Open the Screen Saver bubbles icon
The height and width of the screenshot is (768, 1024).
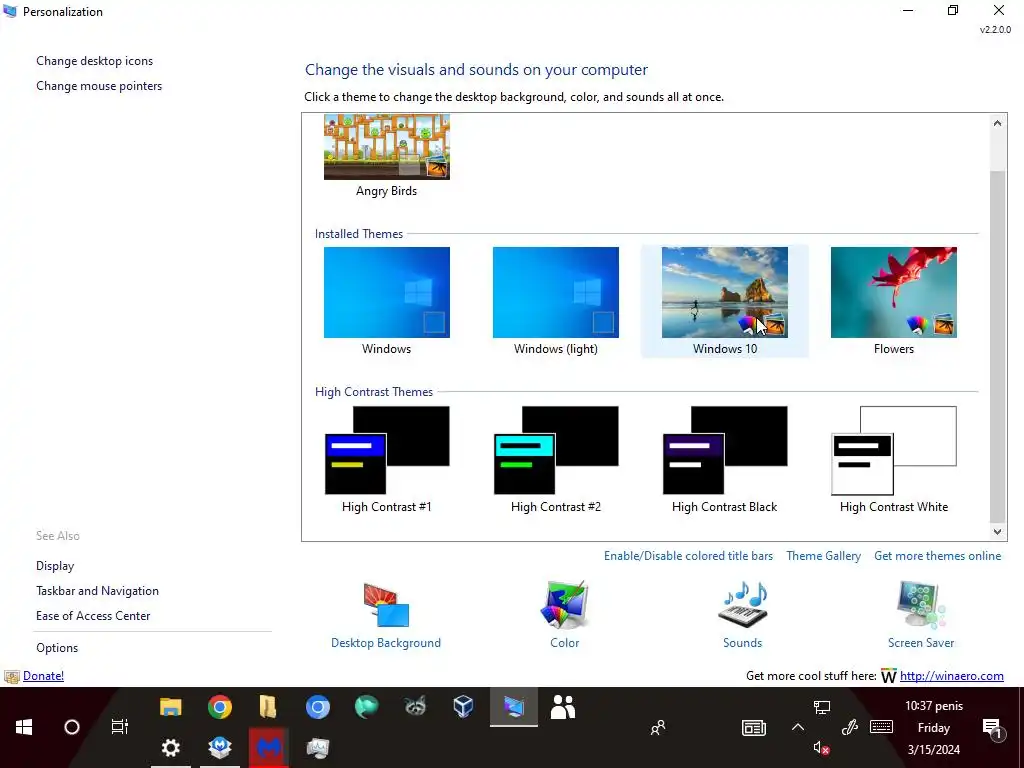921,605
